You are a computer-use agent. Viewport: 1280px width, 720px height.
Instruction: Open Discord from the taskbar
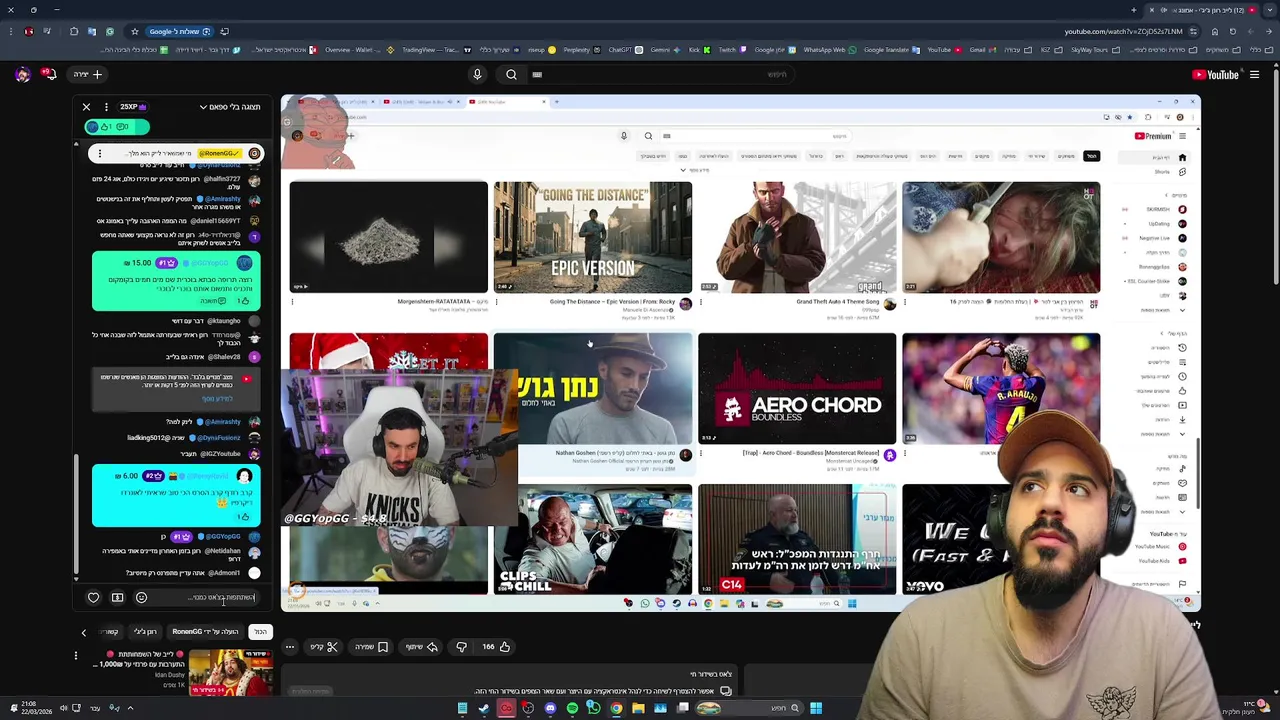click(550, 708)
